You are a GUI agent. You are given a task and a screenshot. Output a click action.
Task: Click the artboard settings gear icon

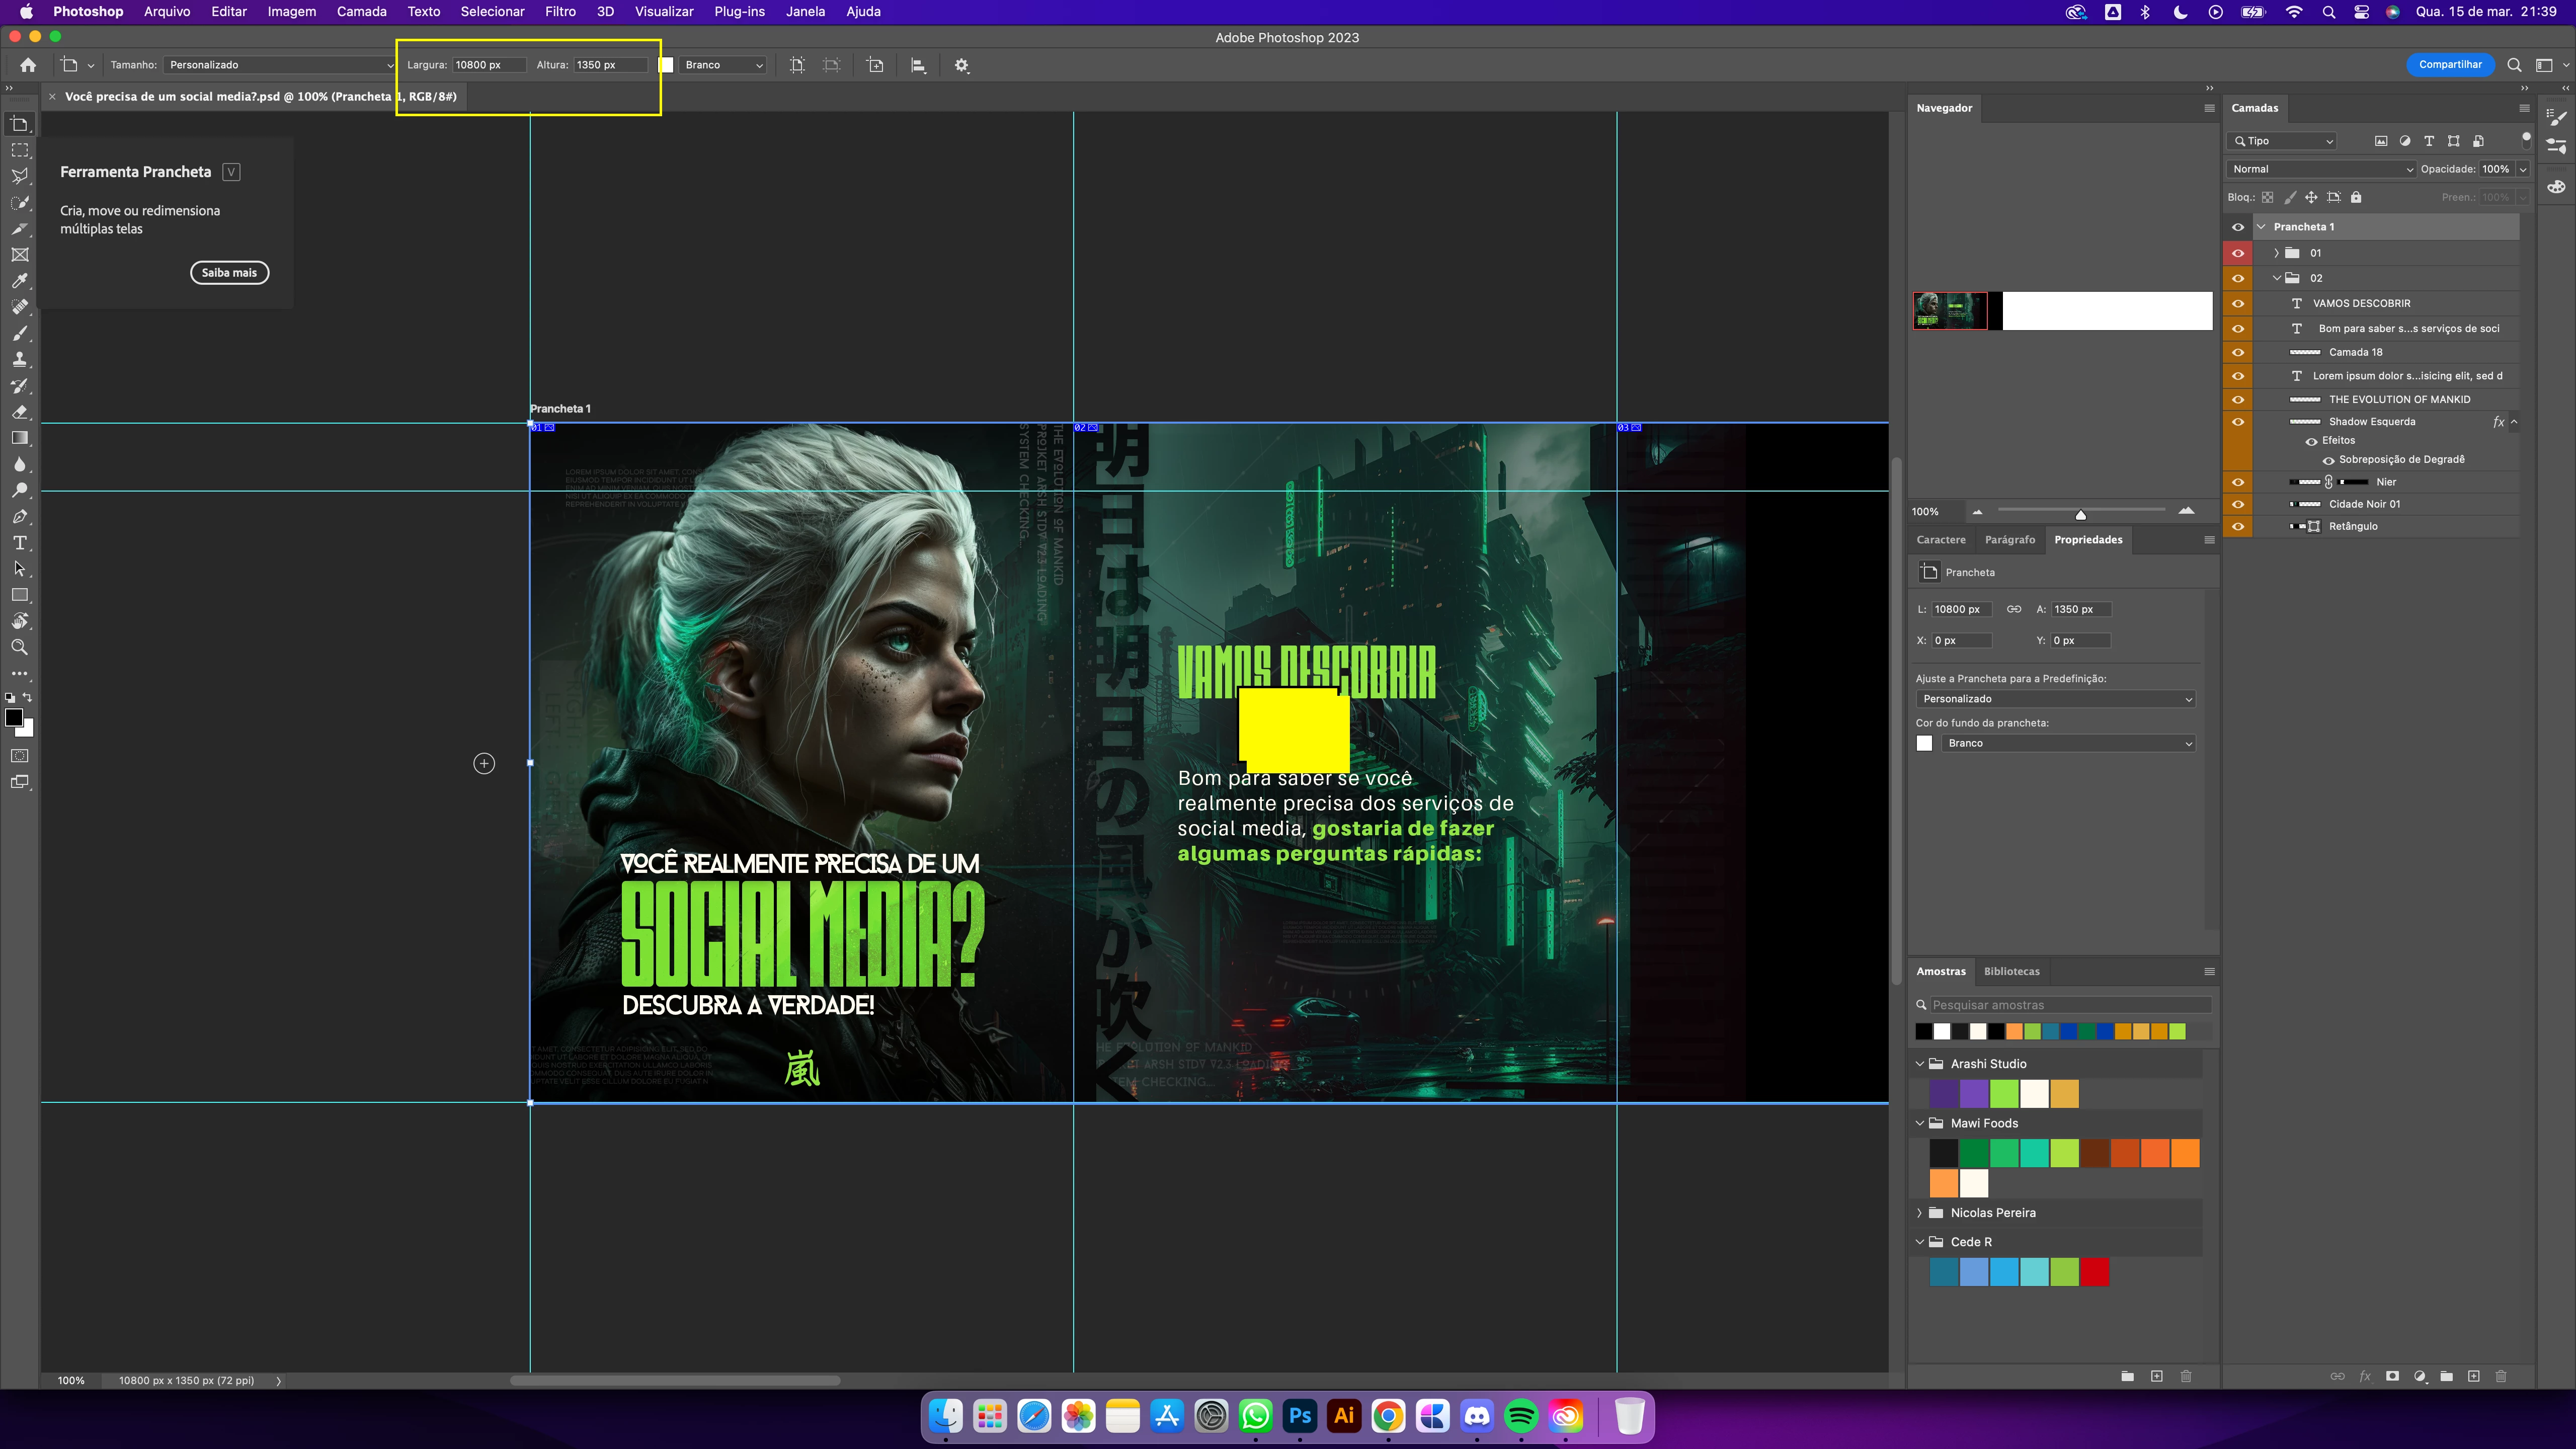(961, 65)
